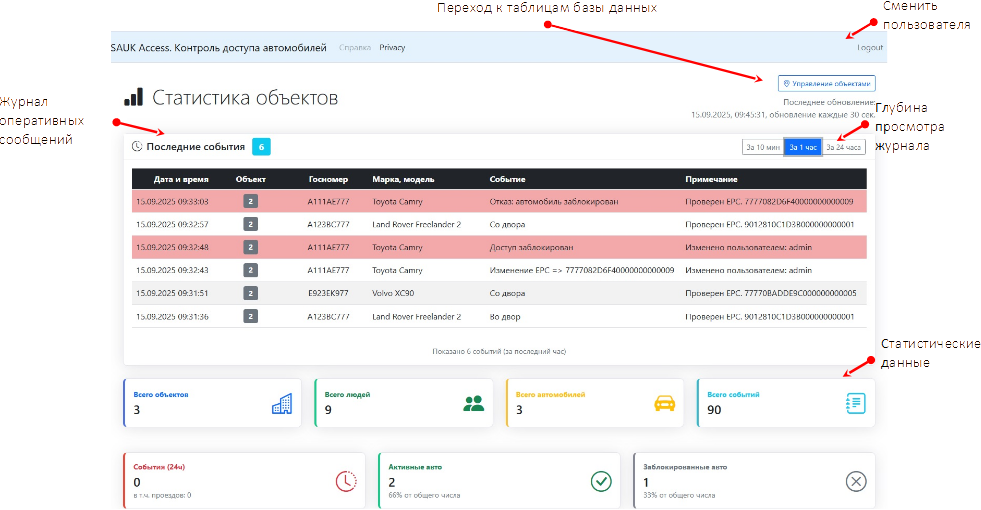Select the За 1 час journal filter

click(x=803, y=147)
